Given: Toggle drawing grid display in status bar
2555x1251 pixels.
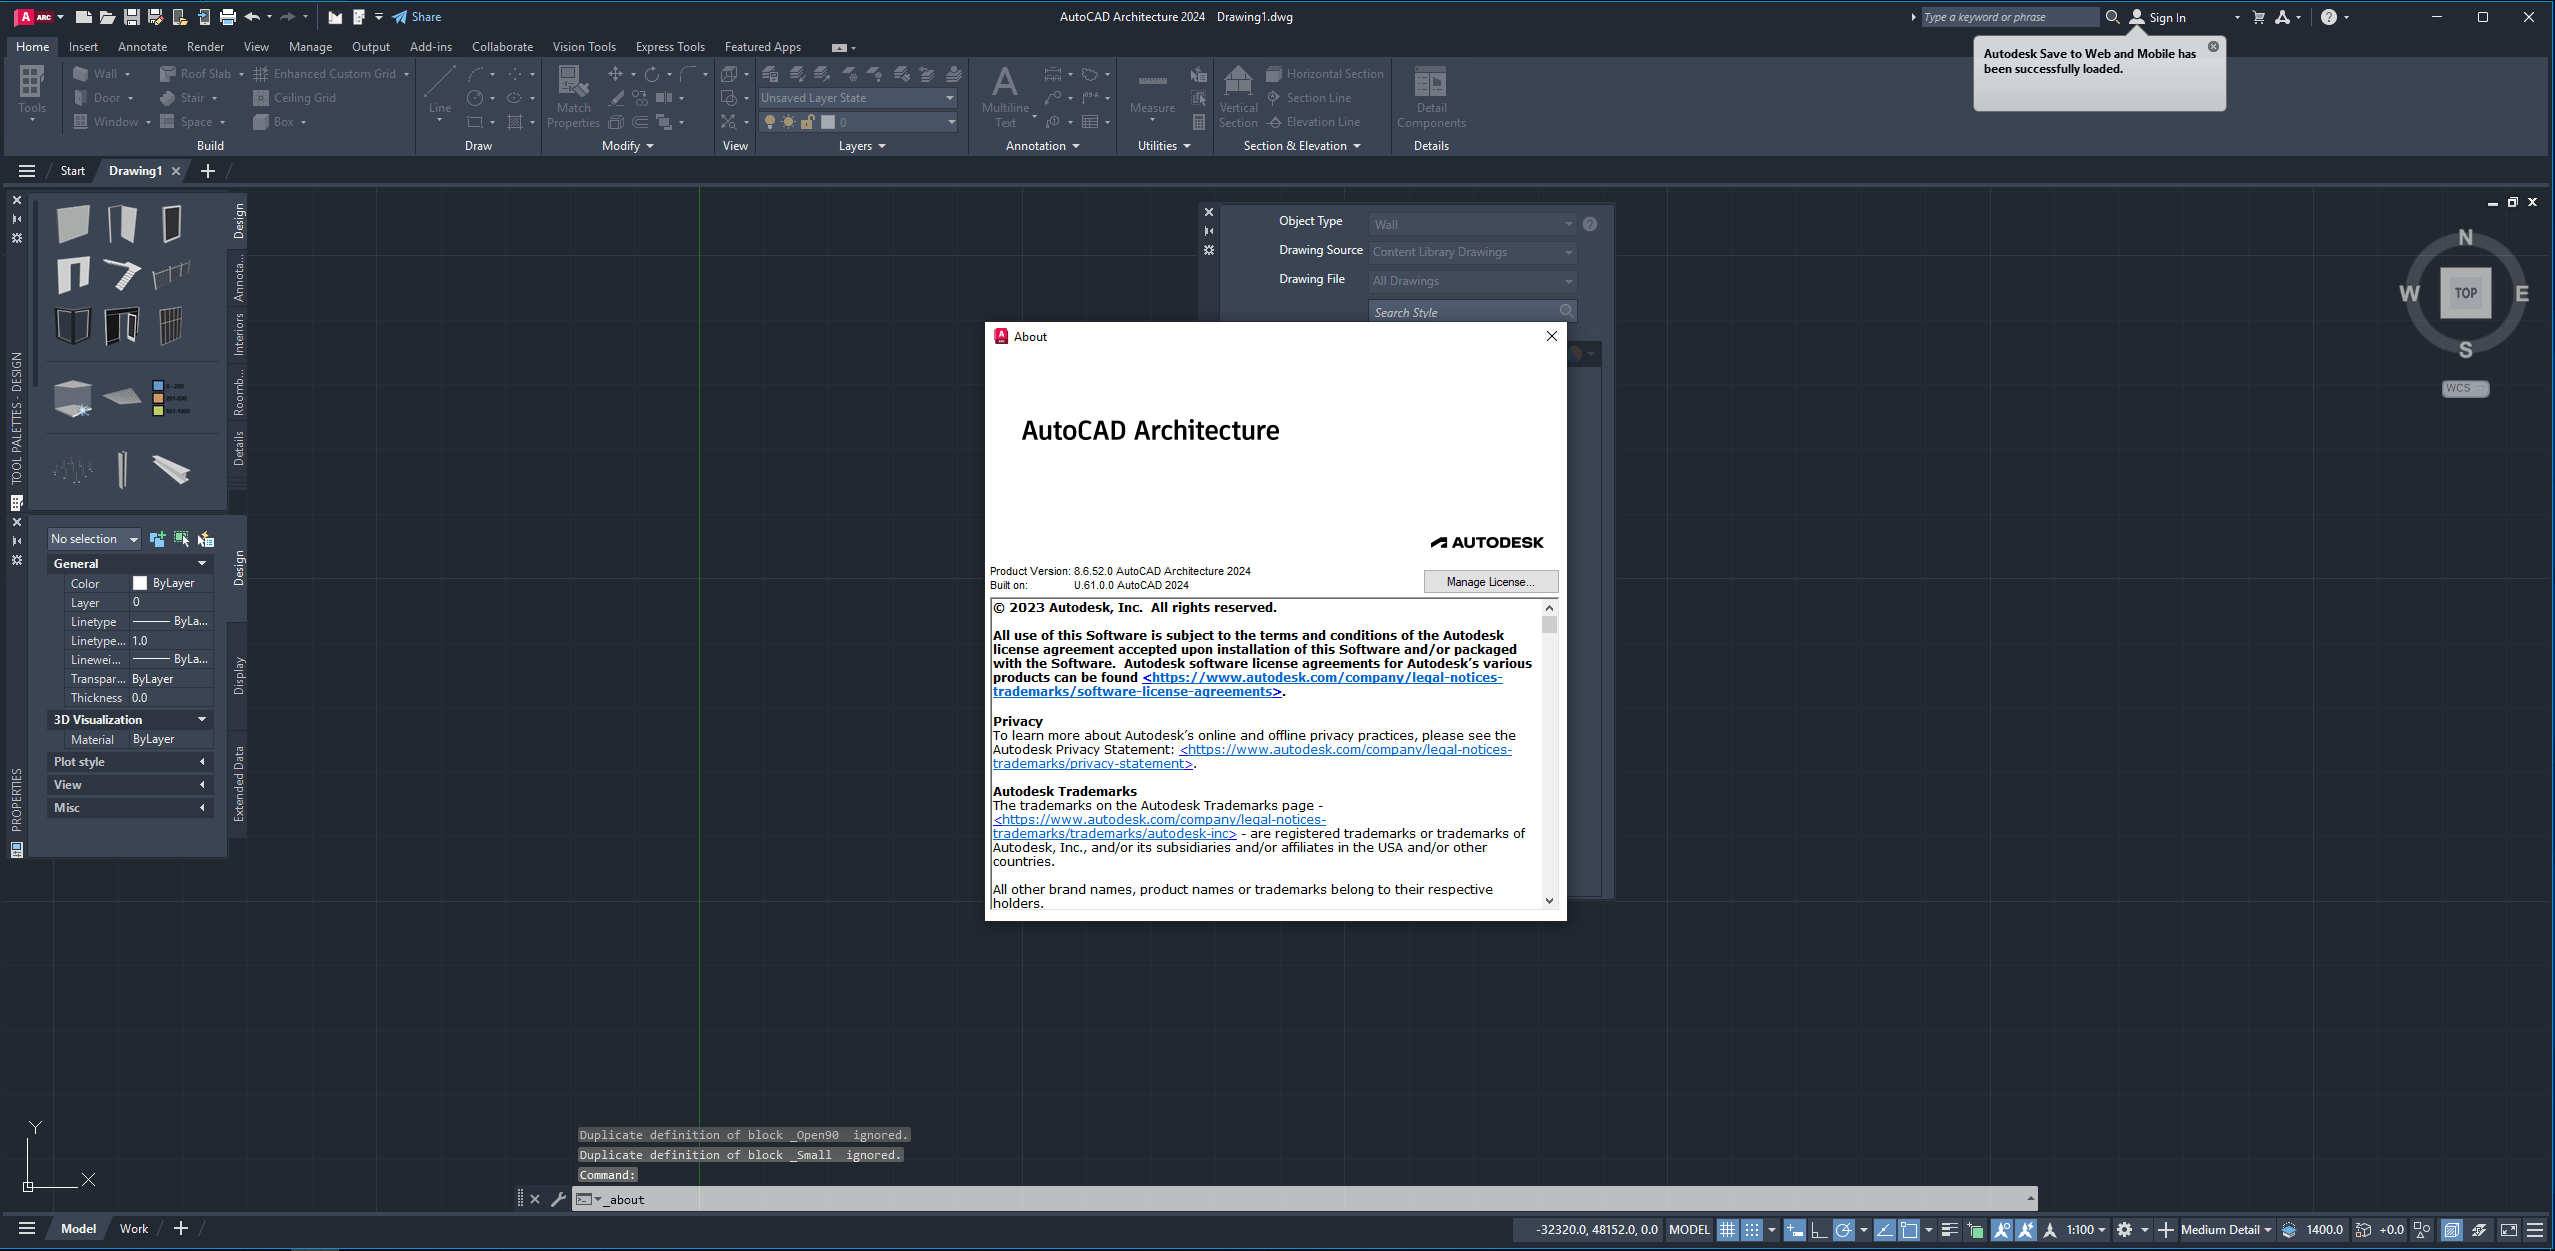Looking at the screenshot, I should pos(1727,1230).
